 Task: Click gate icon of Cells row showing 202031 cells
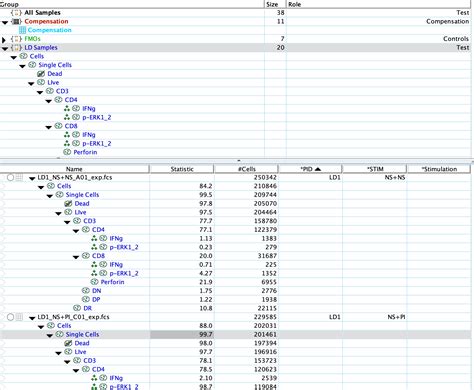click(51, 326)
